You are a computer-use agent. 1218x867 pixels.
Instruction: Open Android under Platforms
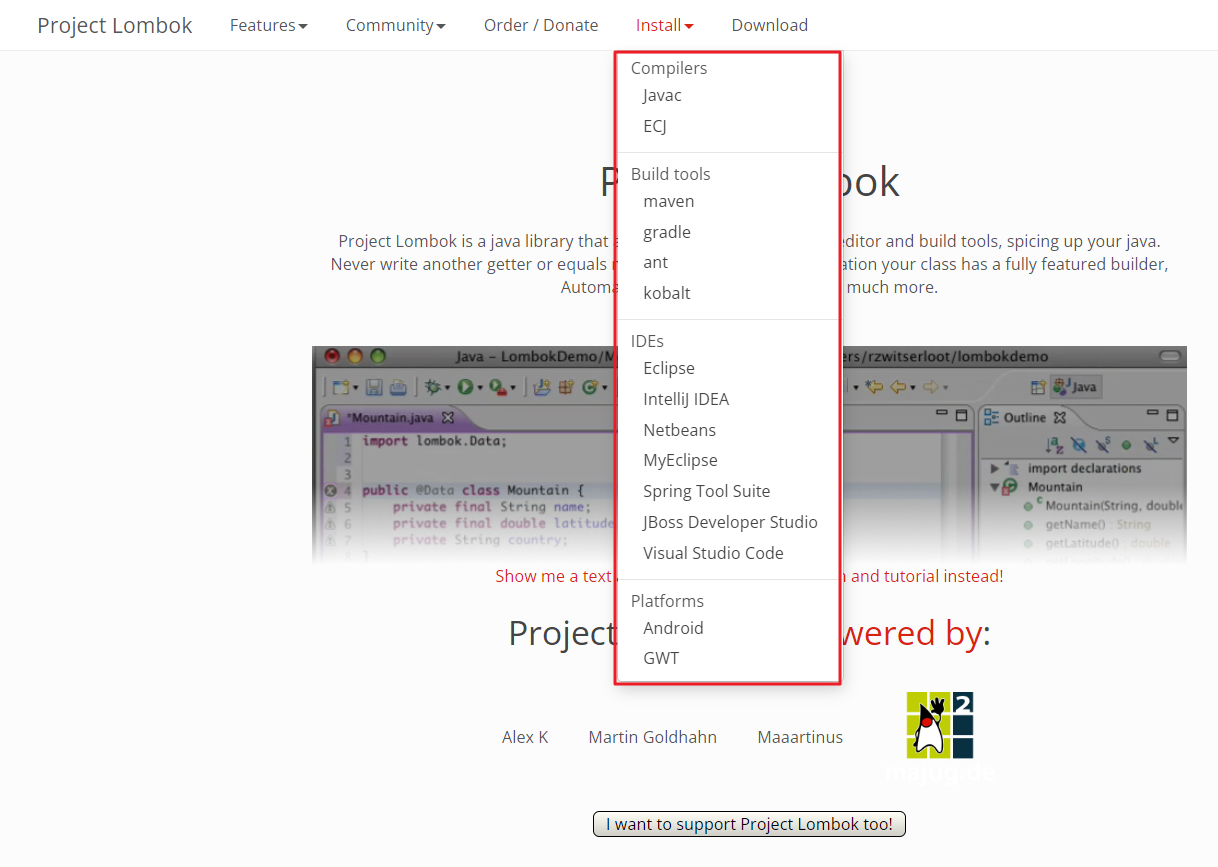(673, 628)
